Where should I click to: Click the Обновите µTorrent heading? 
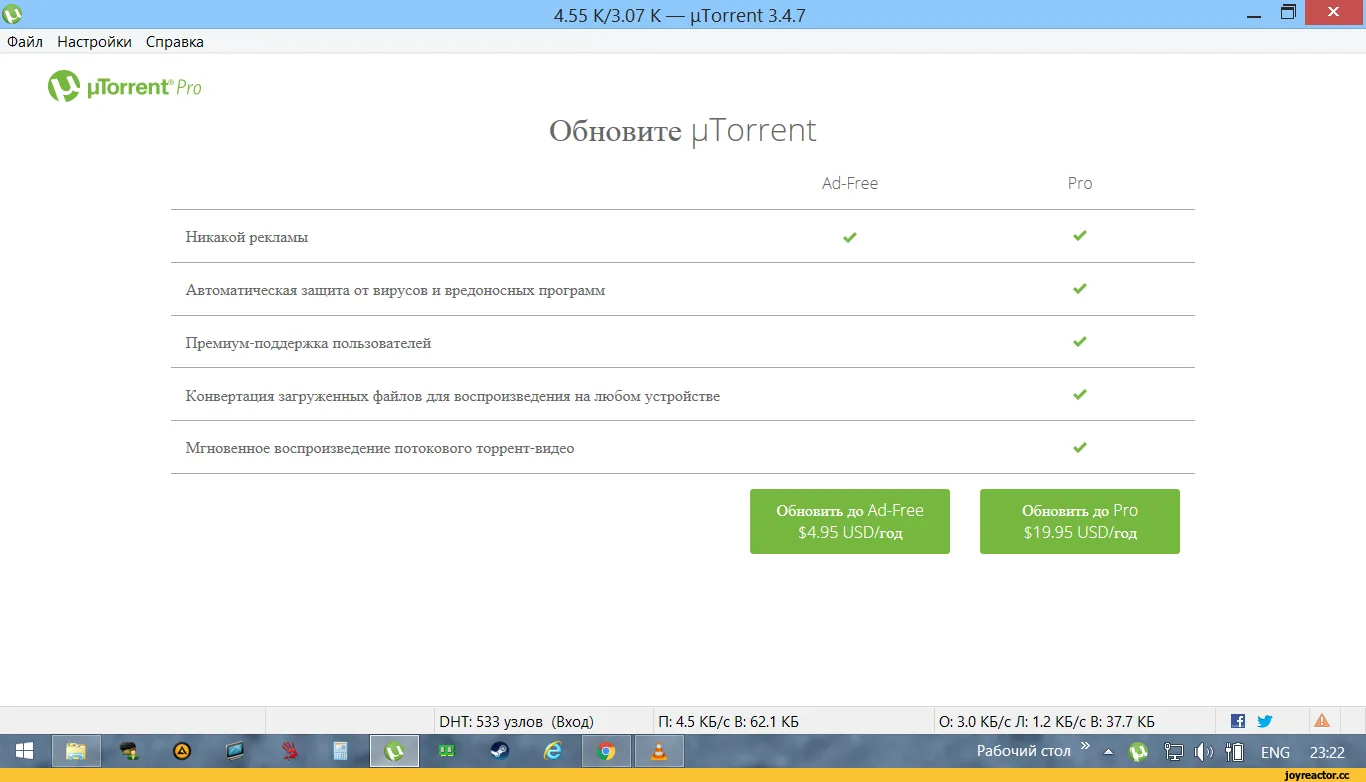coord(683,131)
